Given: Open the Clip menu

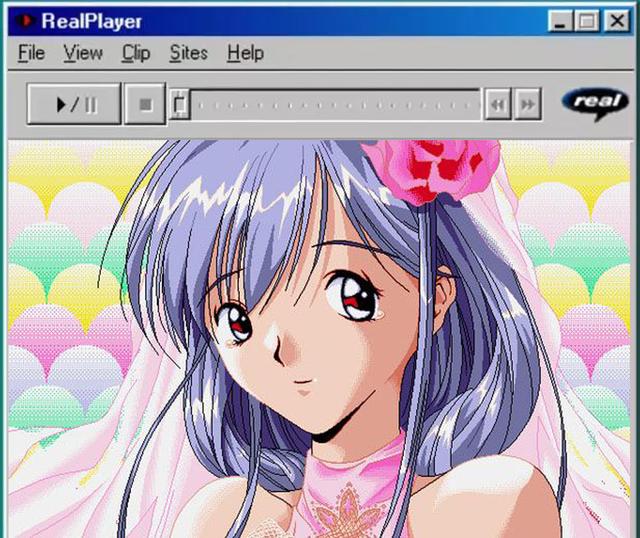Looking at the screenshot, I should coord(136,53).
